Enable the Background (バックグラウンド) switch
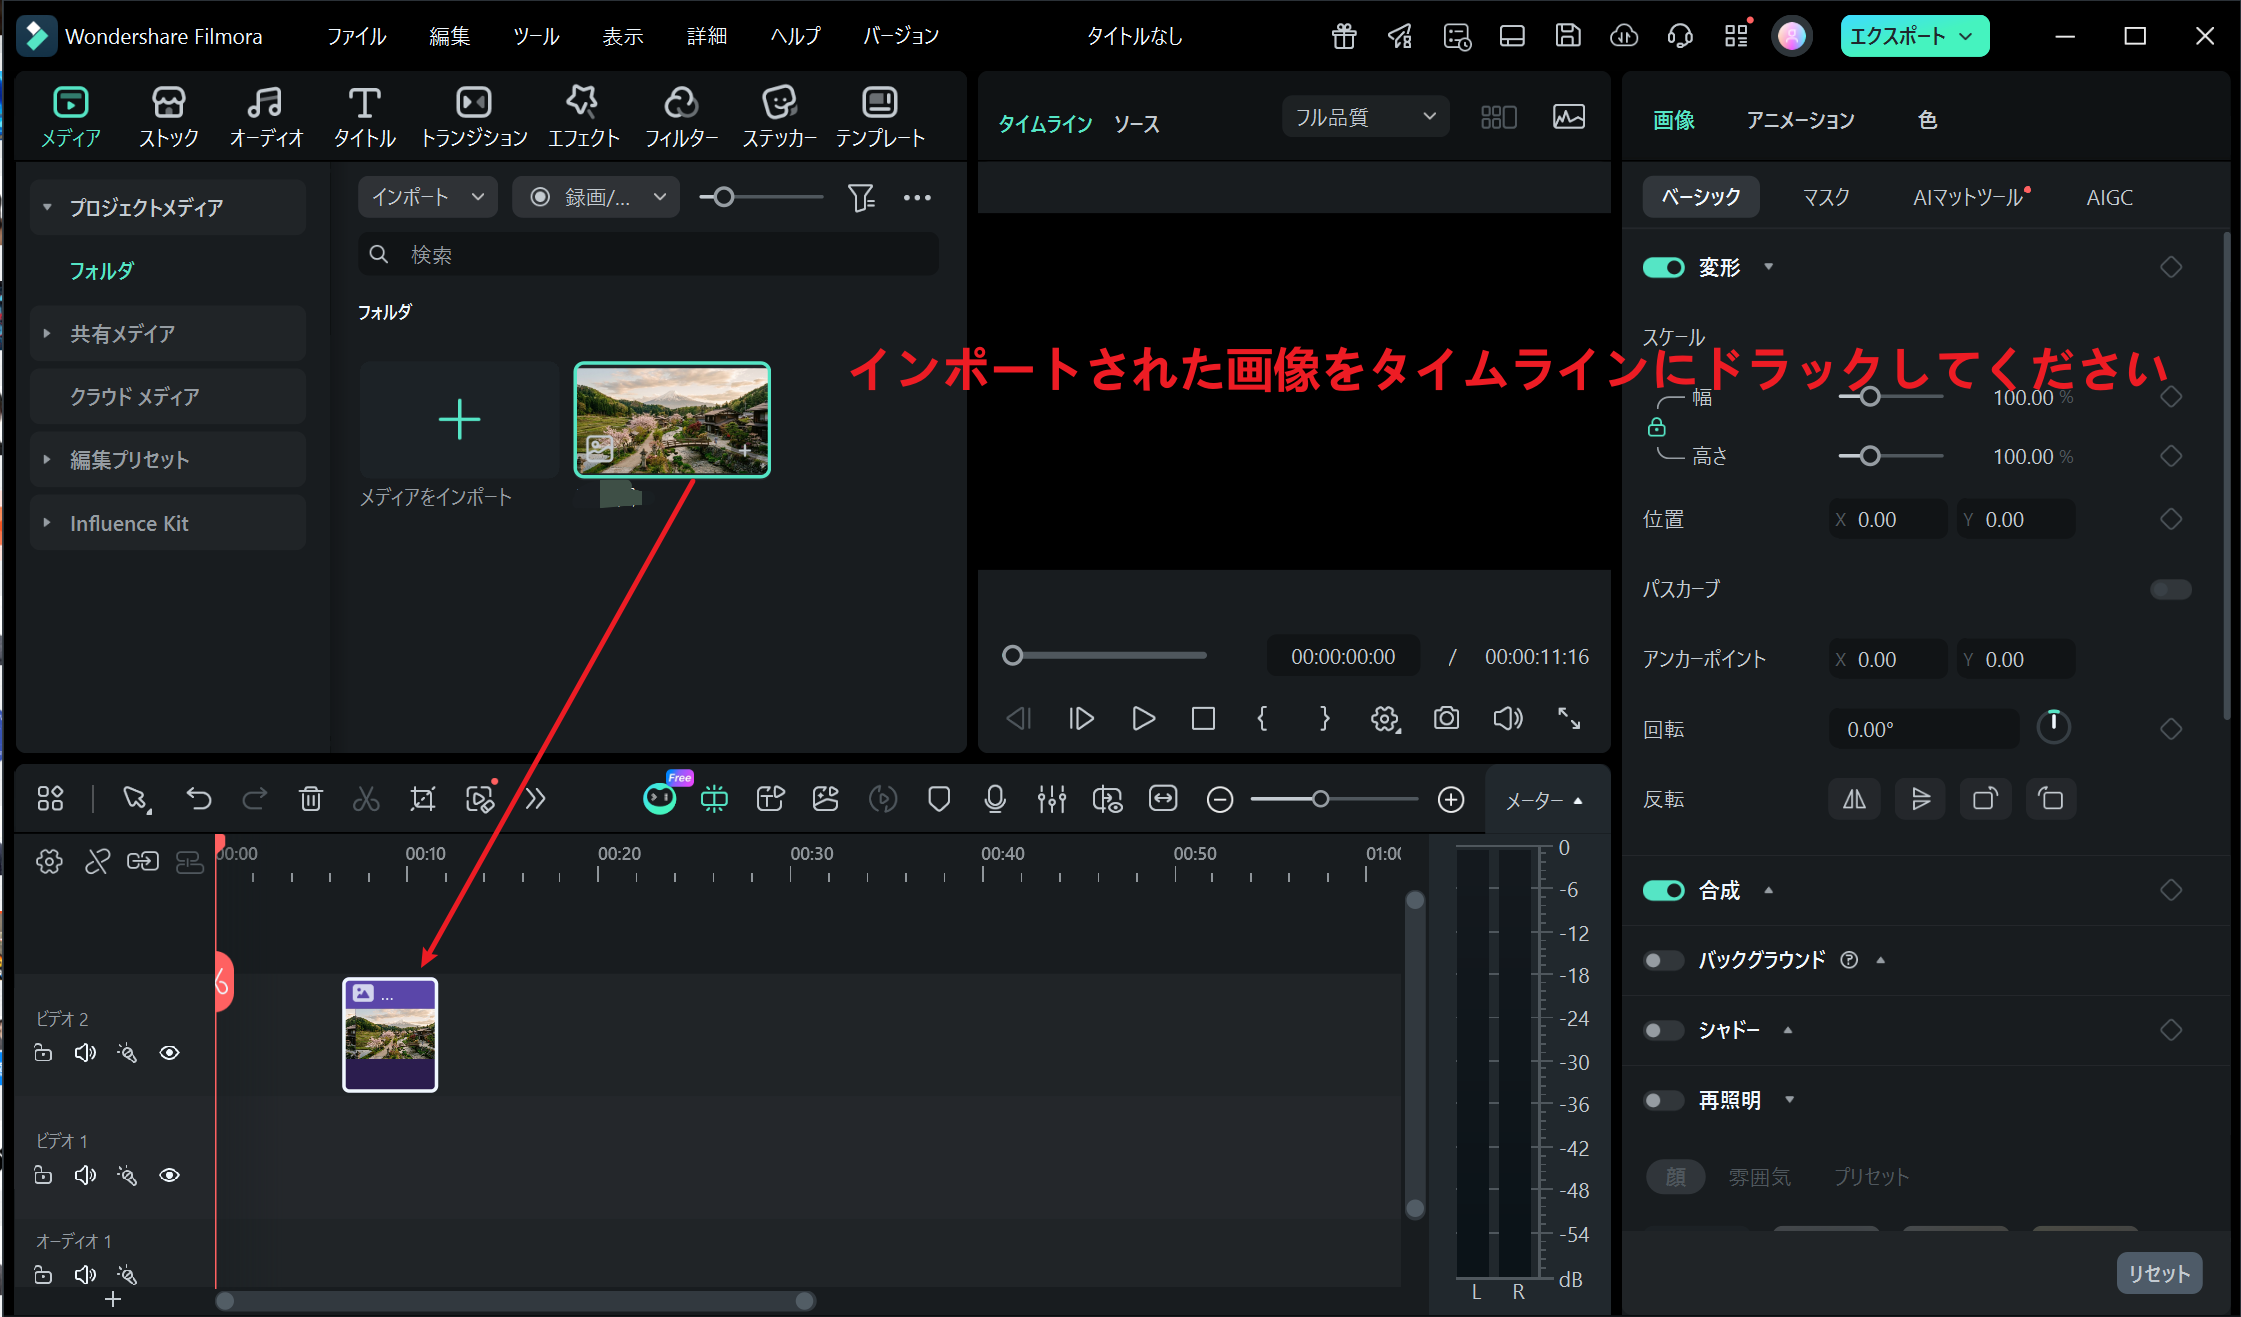Image resolution: width=2241 pixels, height=1317 pixels. [1664, 960]
